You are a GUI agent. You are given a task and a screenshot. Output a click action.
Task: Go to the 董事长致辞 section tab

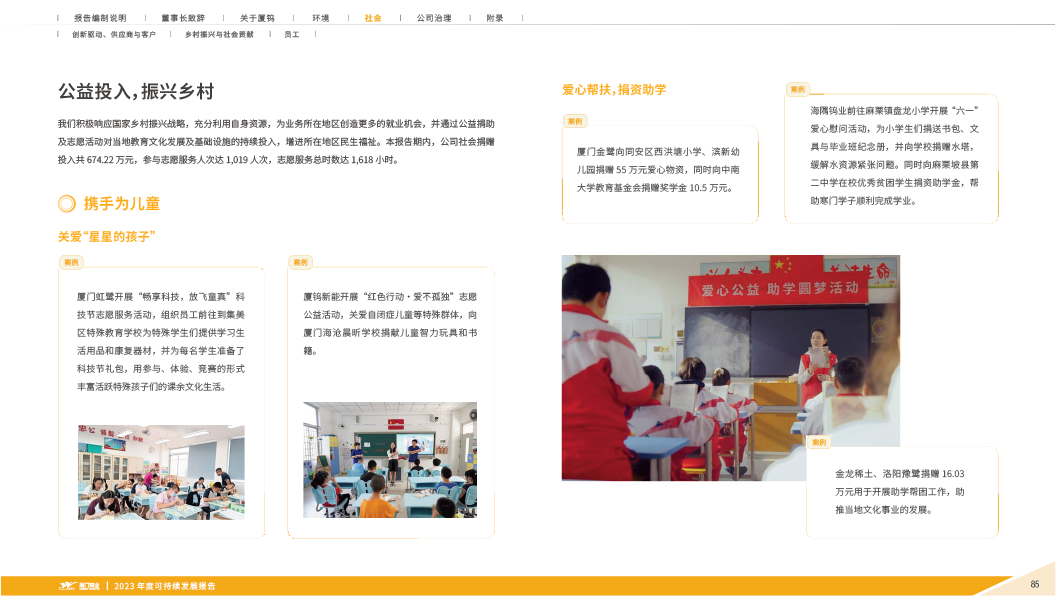point(183,18)
